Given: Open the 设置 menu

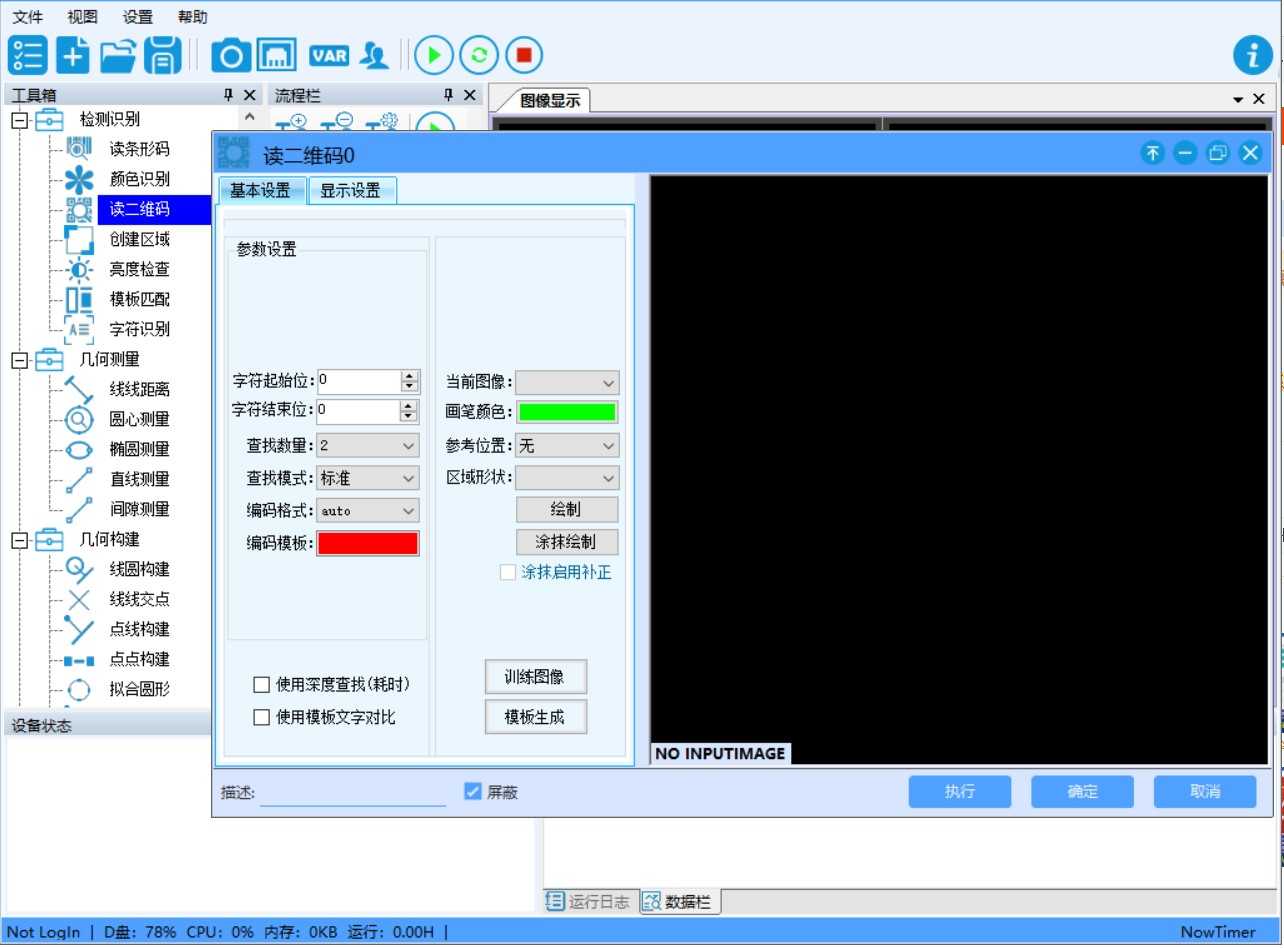Looking at the screenshot, I should click(138, 17).
